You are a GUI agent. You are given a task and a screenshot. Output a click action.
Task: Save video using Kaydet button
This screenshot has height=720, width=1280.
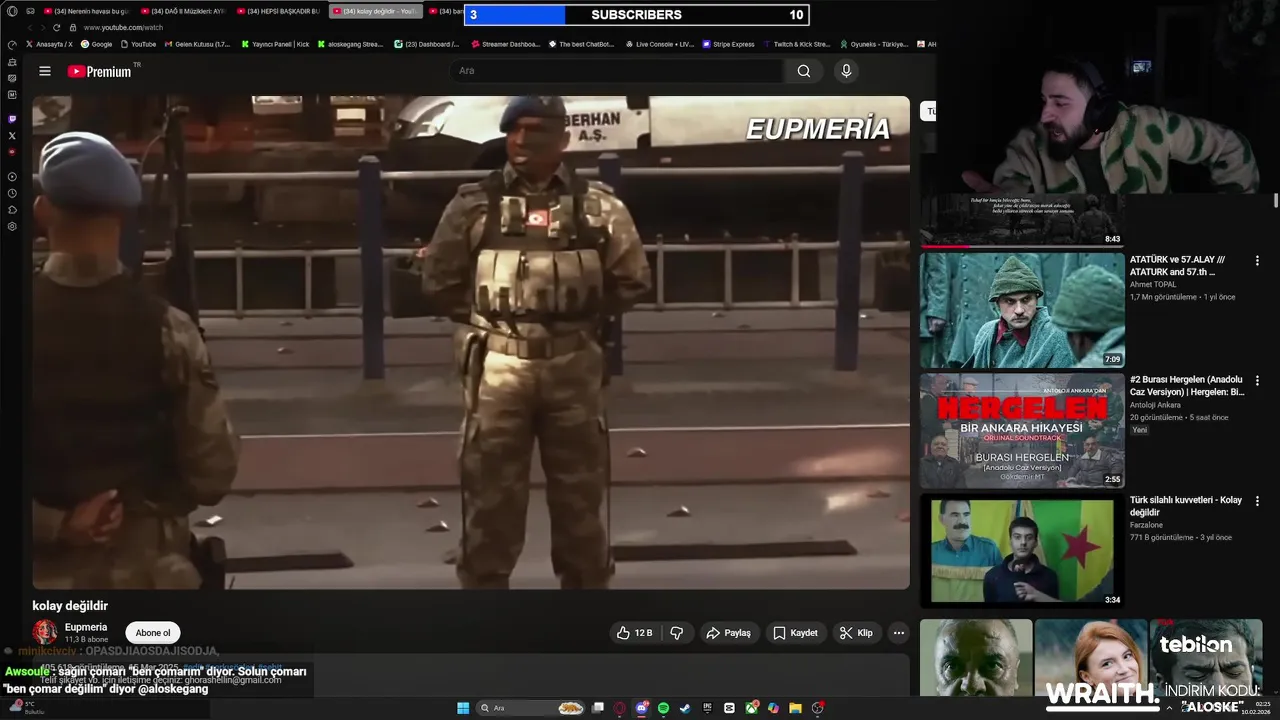[x=795, y=633]
